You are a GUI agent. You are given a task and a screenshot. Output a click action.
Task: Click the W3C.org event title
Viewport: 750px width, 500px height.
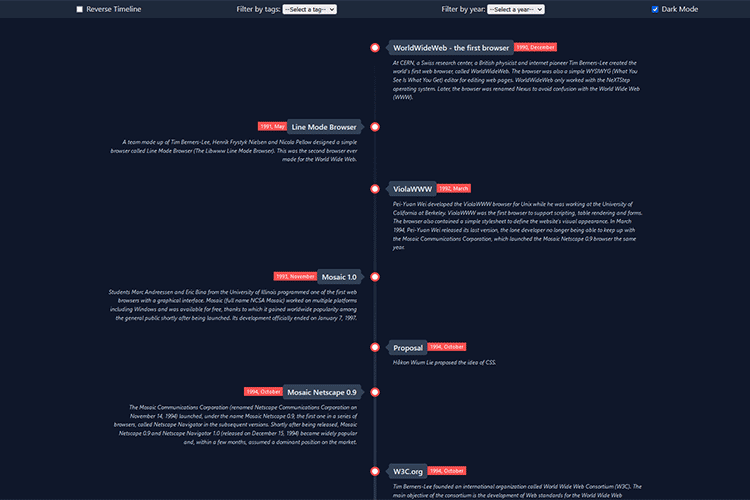tap(408, 470)
